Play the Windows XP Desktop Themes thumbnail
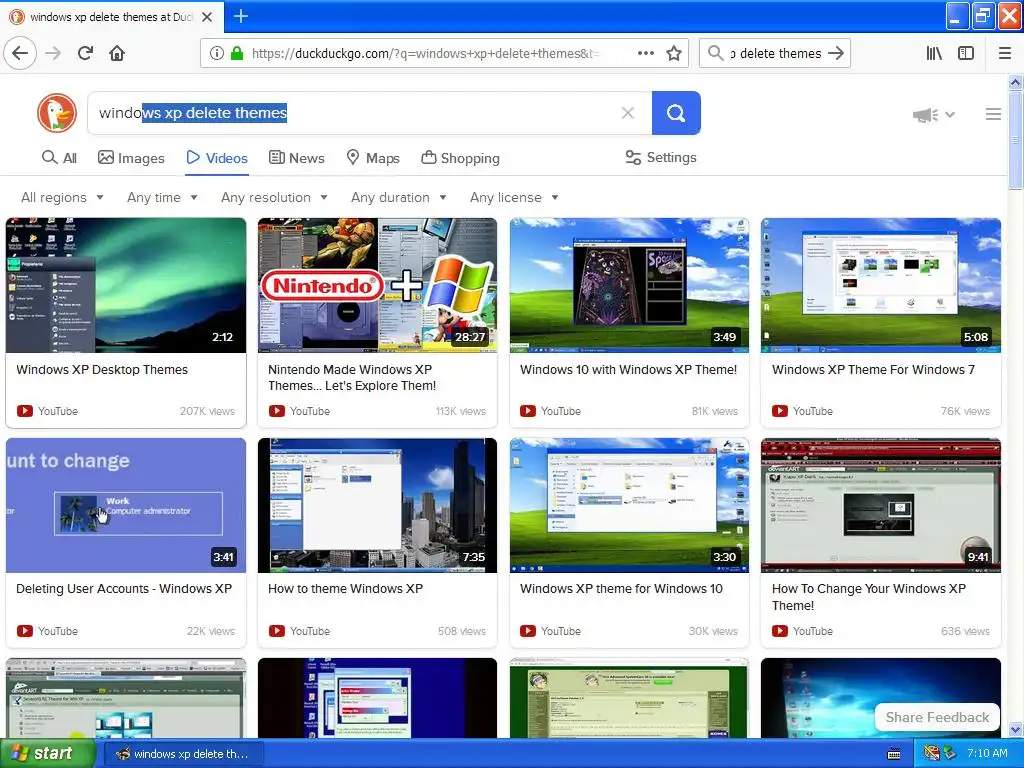This screenshot has height=768, width=1024. (x=126, y=285)
